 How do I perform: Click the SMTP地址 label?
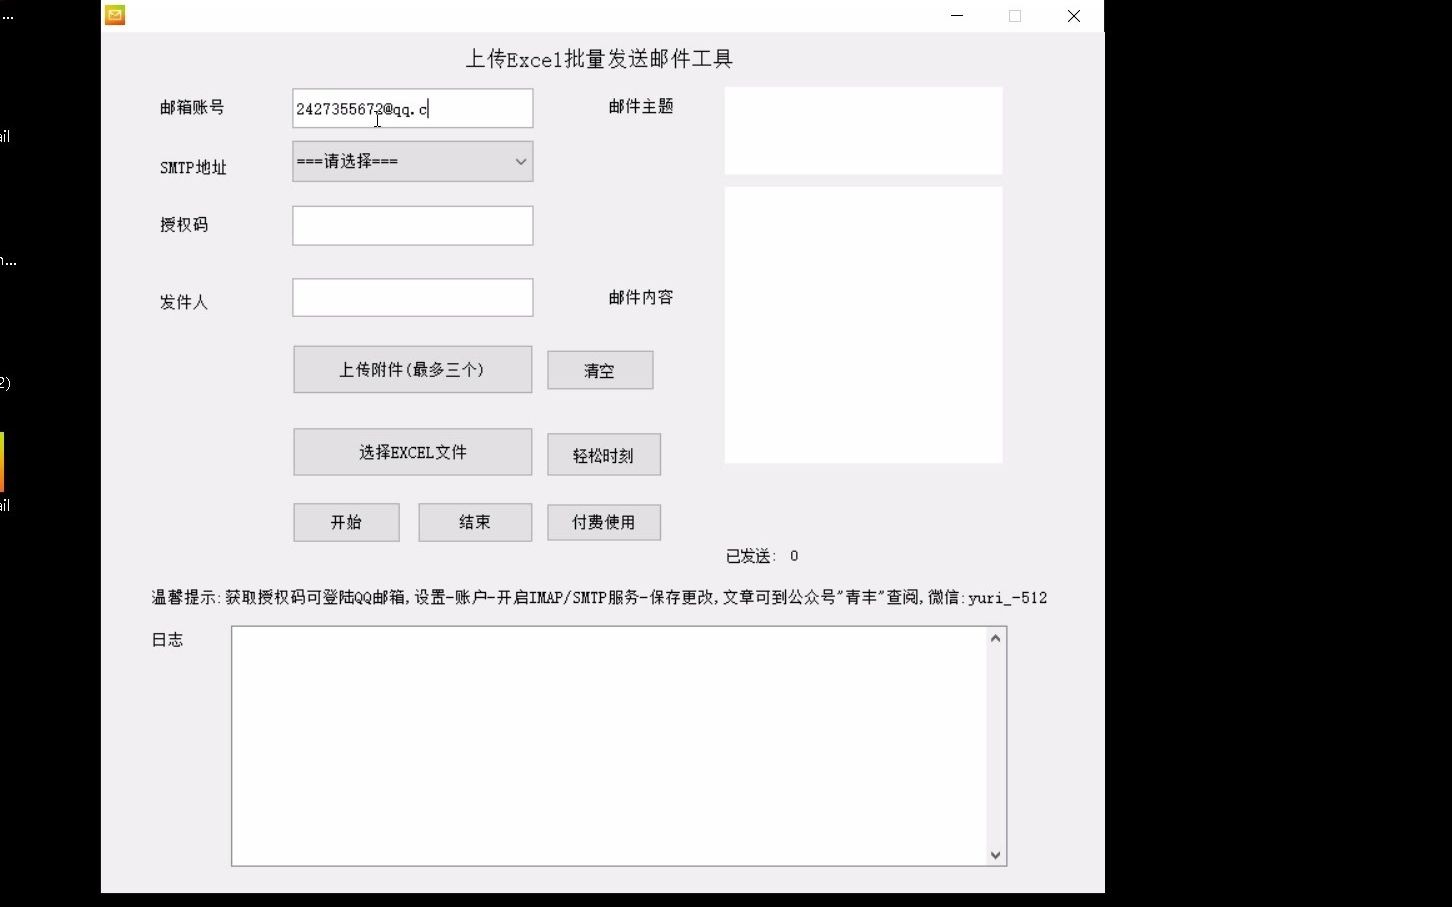(193, 167)
